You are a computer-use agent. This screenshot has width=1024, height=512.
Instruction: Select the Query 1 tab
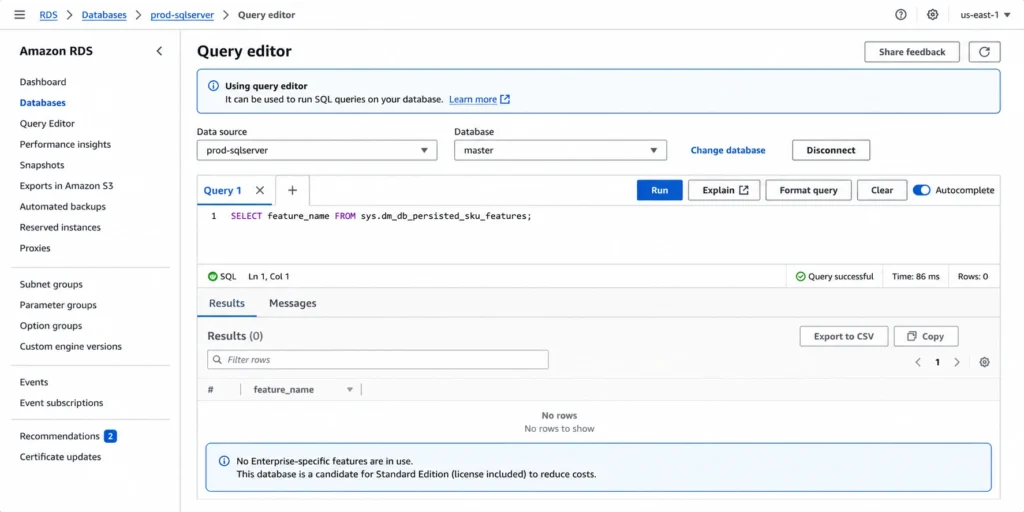click(222, 190)
